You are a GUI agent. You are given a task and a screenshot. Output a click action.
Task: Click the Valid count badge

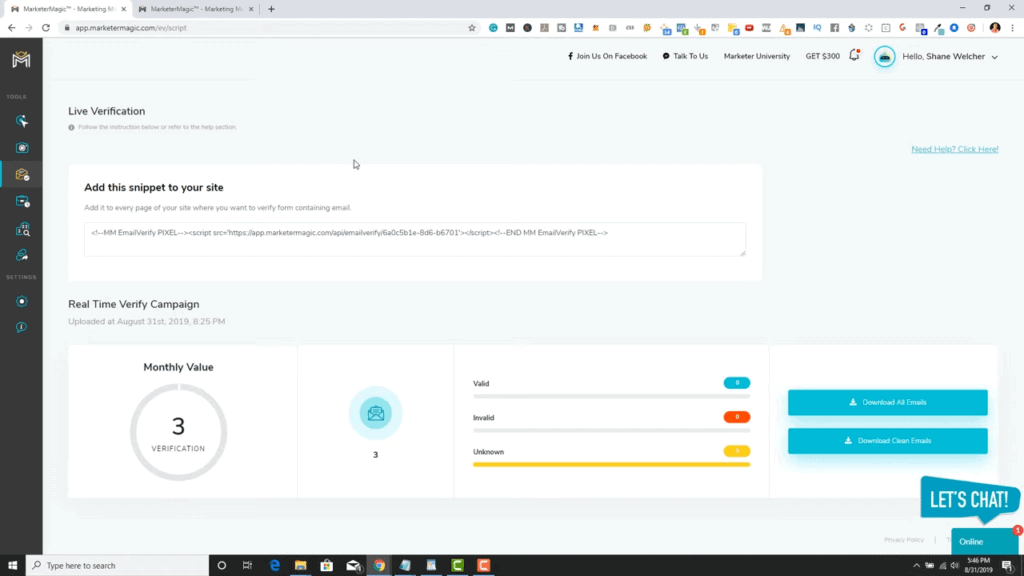pyautogui.click(x=737, y=383)
